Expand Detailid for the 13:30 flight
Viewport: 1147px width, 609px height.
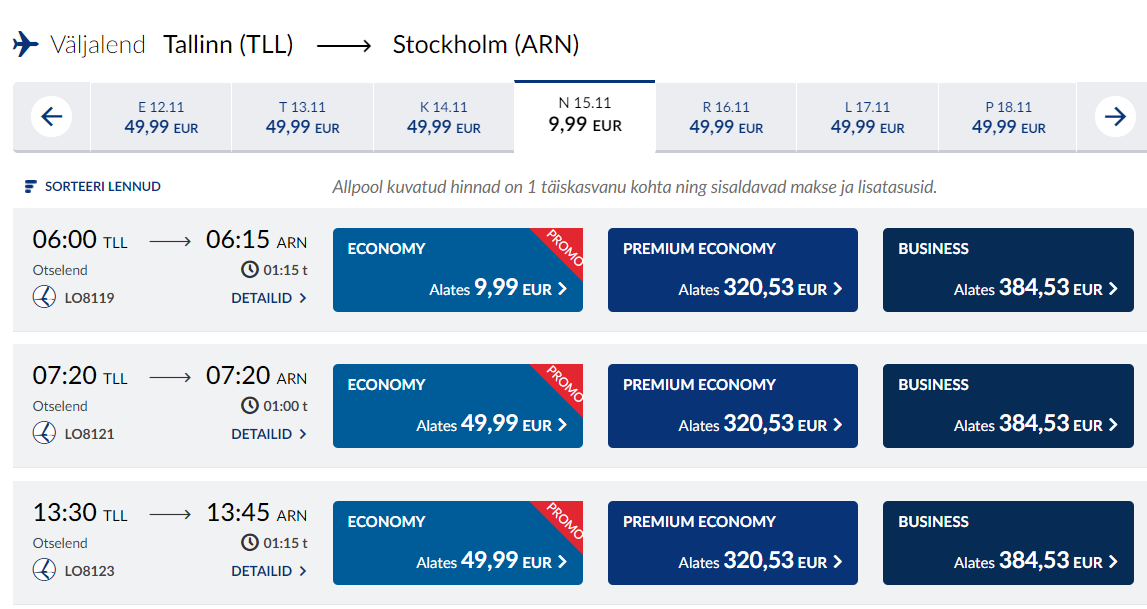pyautogui.click(x=268, y=570)
